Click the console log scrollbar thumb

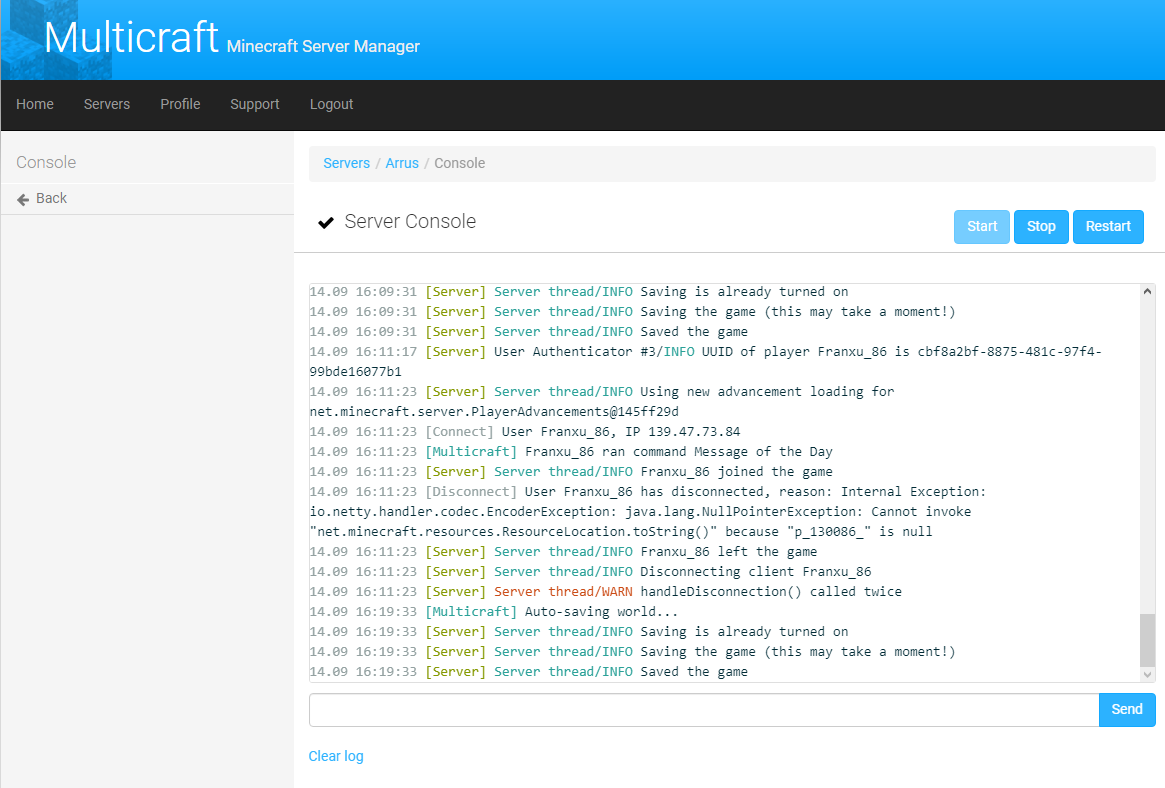(x=1148, y=640)
